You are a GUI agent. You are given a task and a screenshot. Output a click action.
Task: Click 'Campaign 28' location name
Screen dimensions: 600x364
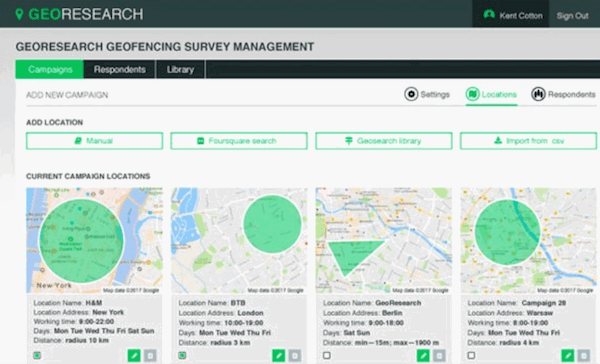[x=544, y=303]
